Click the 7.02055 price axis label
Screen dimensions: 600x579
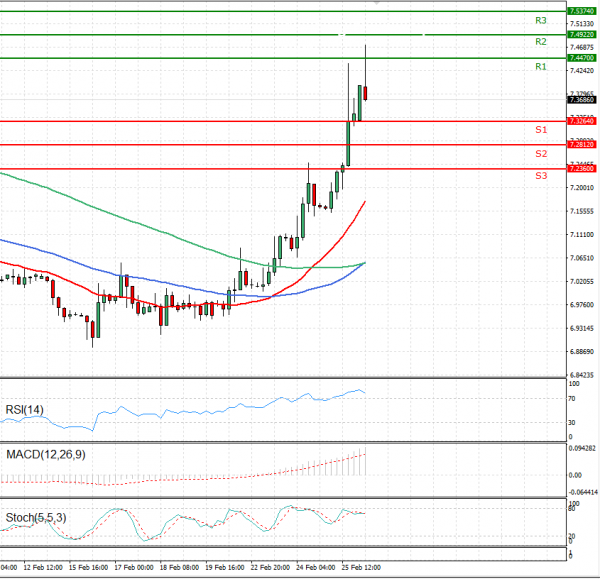click(582, 282)
